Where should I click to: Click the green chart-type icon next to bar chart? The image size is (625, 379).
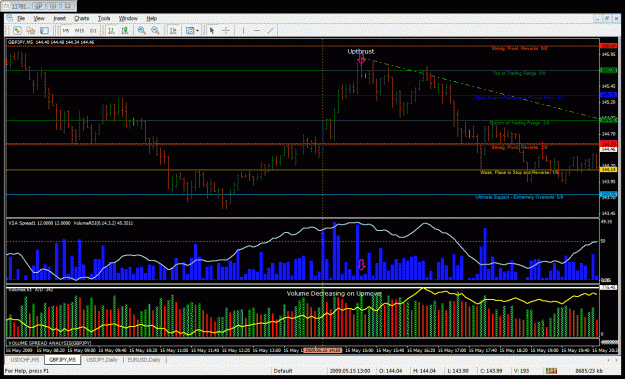pos(125,30)
